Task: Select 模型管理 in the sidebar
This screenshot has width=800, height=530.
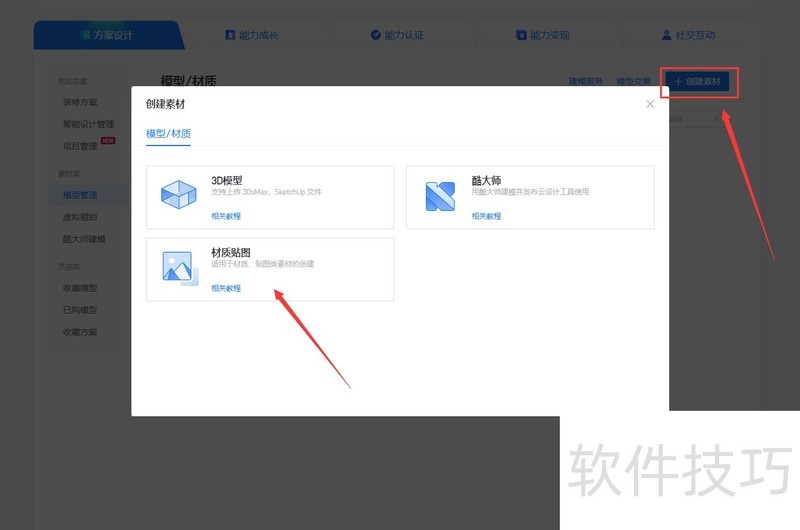Action: [80, 195]
